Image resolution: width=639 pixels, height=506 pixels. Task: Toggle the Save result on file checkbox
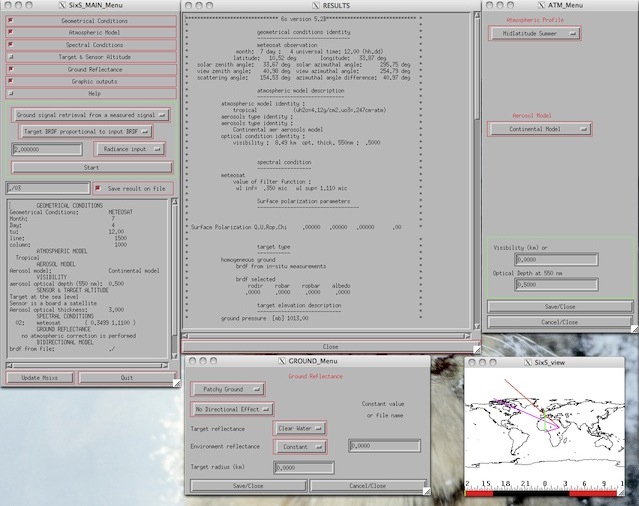[98, 188]
